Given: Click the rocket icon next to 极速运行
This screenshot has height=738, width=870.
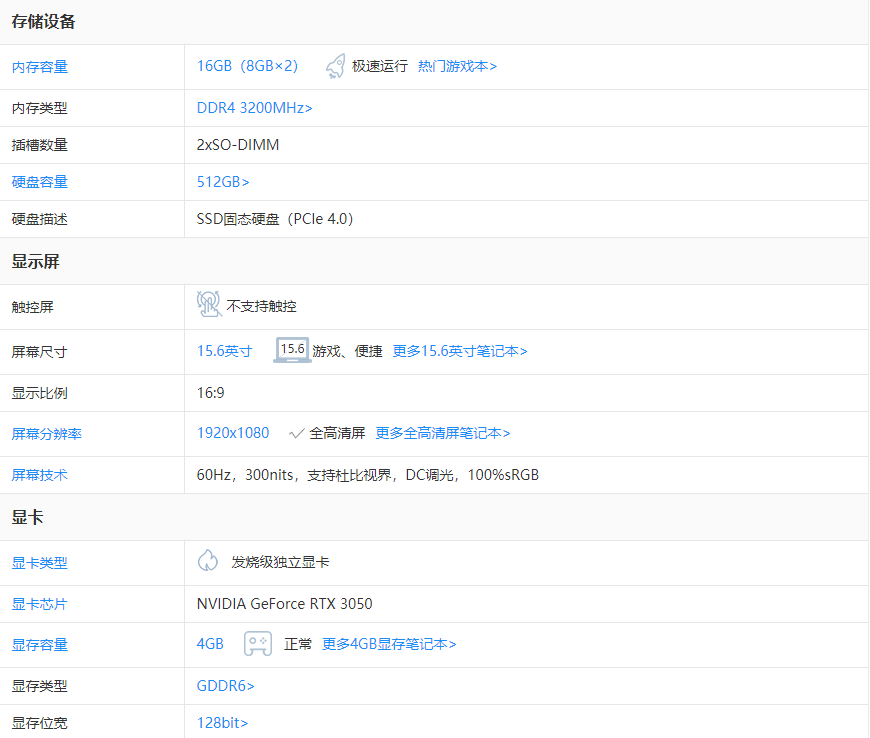Looking at the screenshot, I should pos(334,64).
